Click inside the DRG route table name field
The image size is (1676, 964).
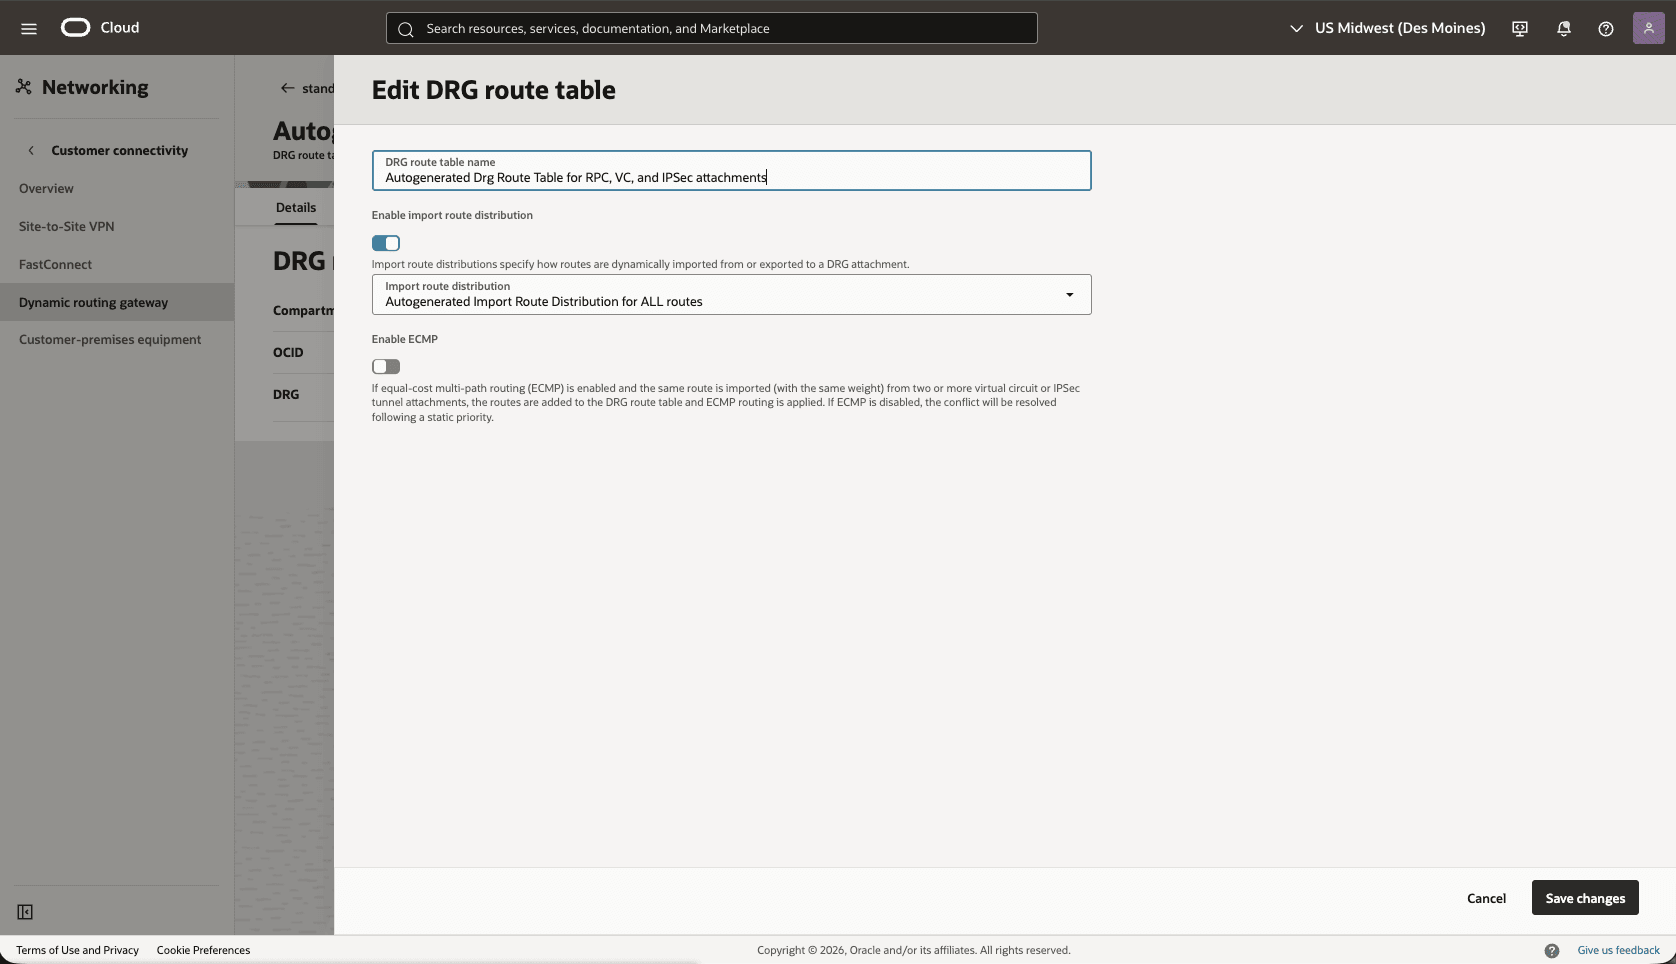pos(731,177)
